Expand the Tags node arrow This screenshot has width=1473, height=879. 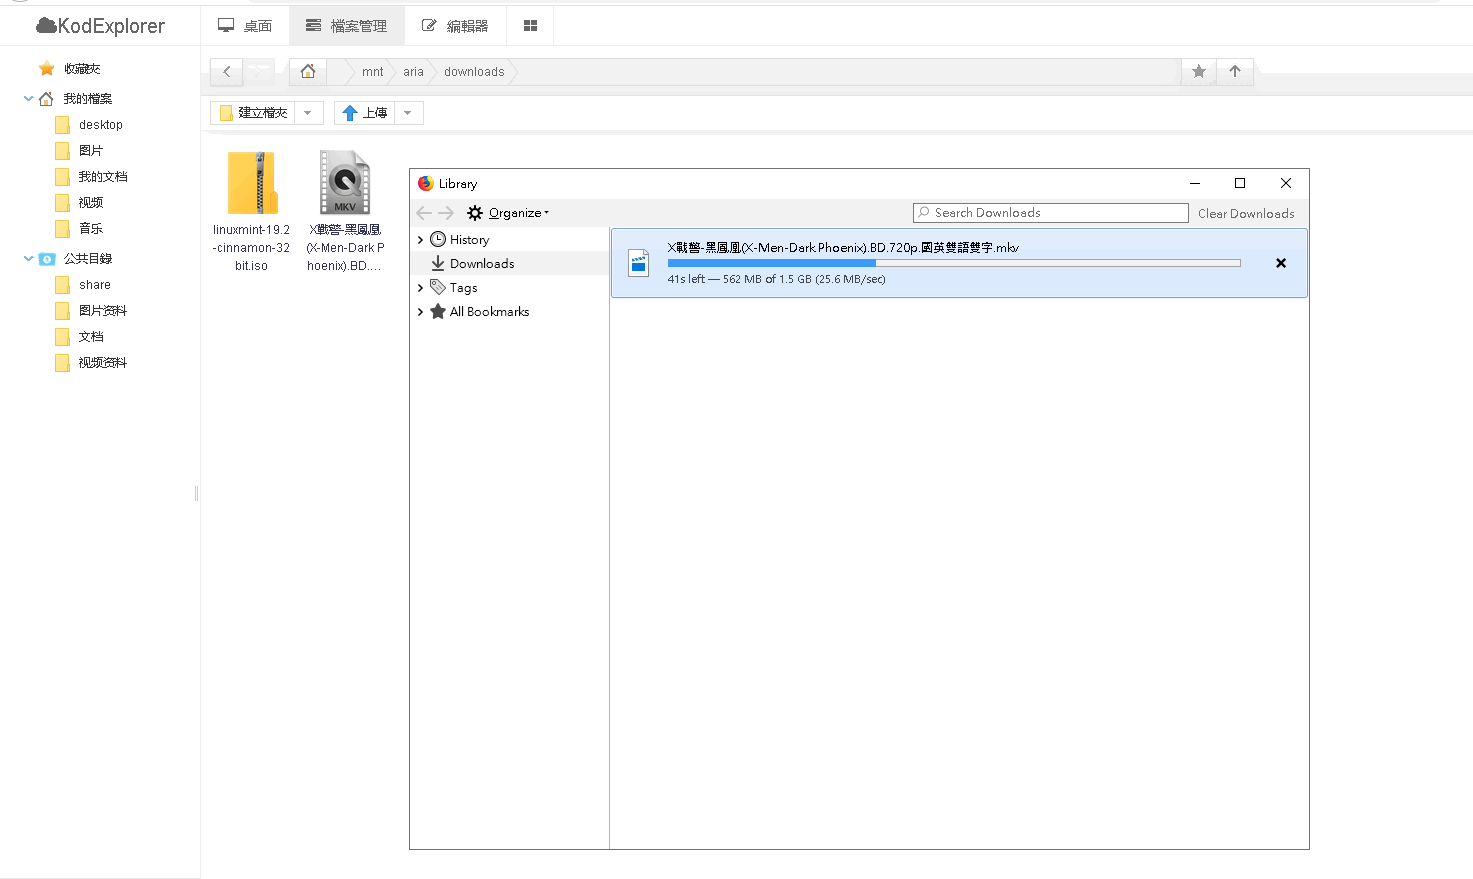pyautogui.click(x=420, y=288)
